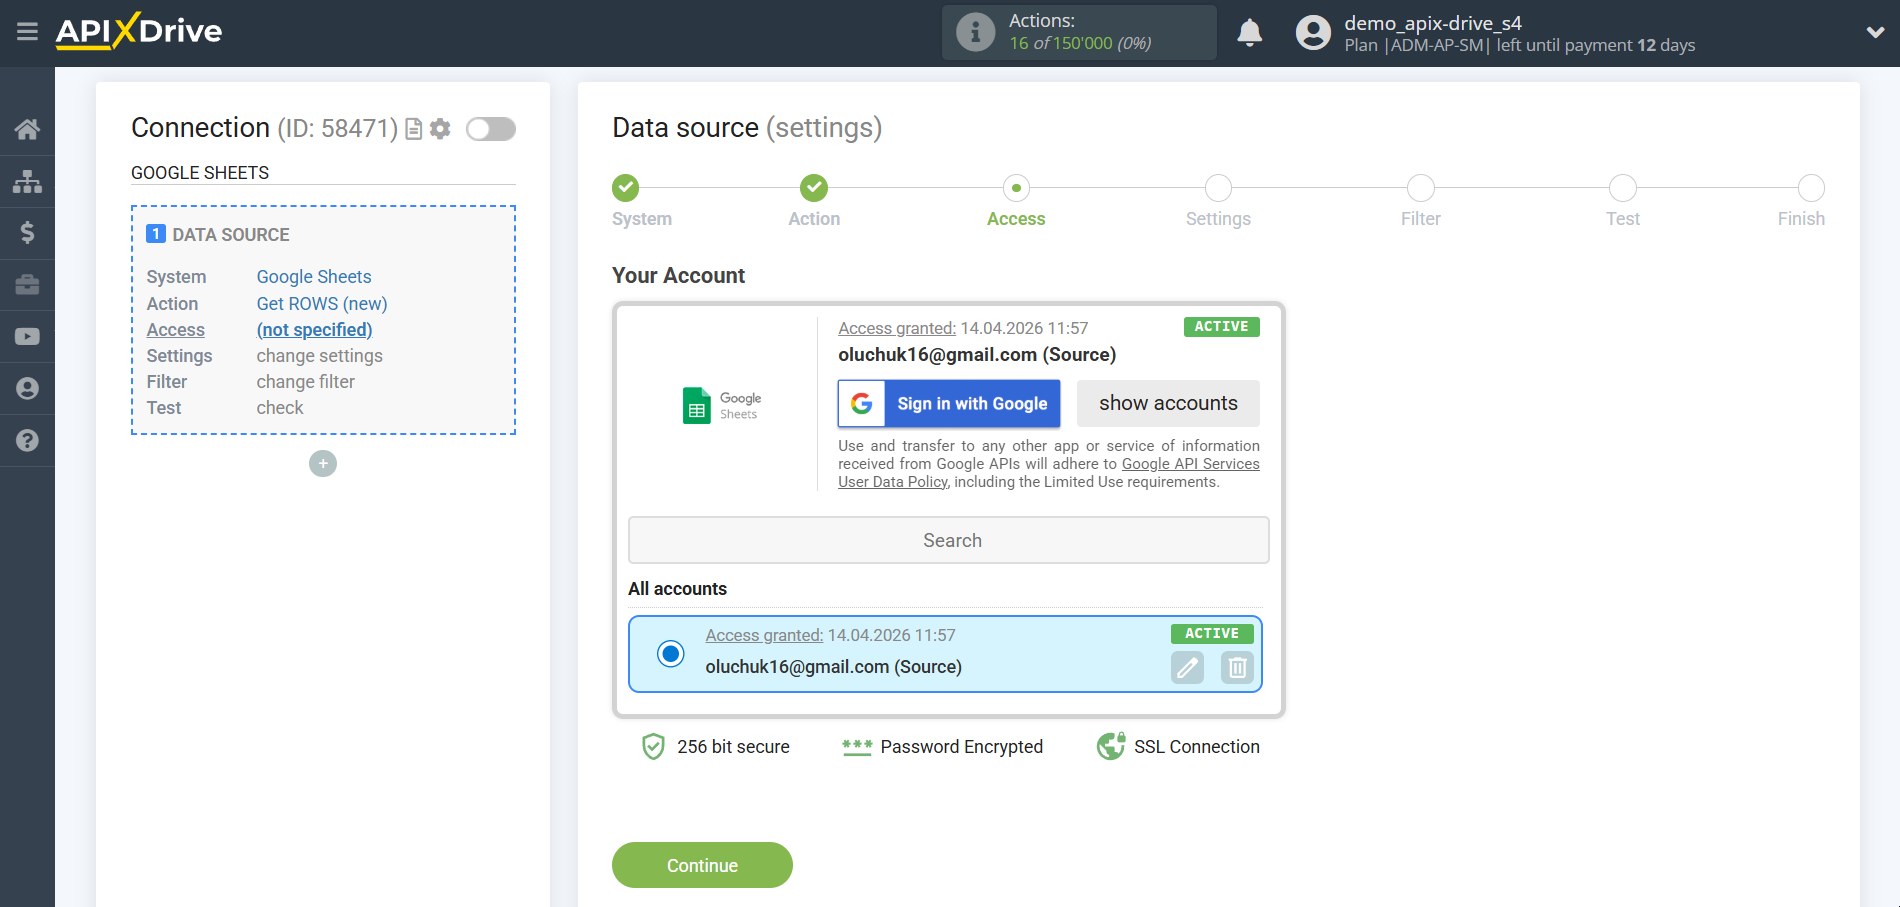Open the notifications bell icon

[1249, 32]
